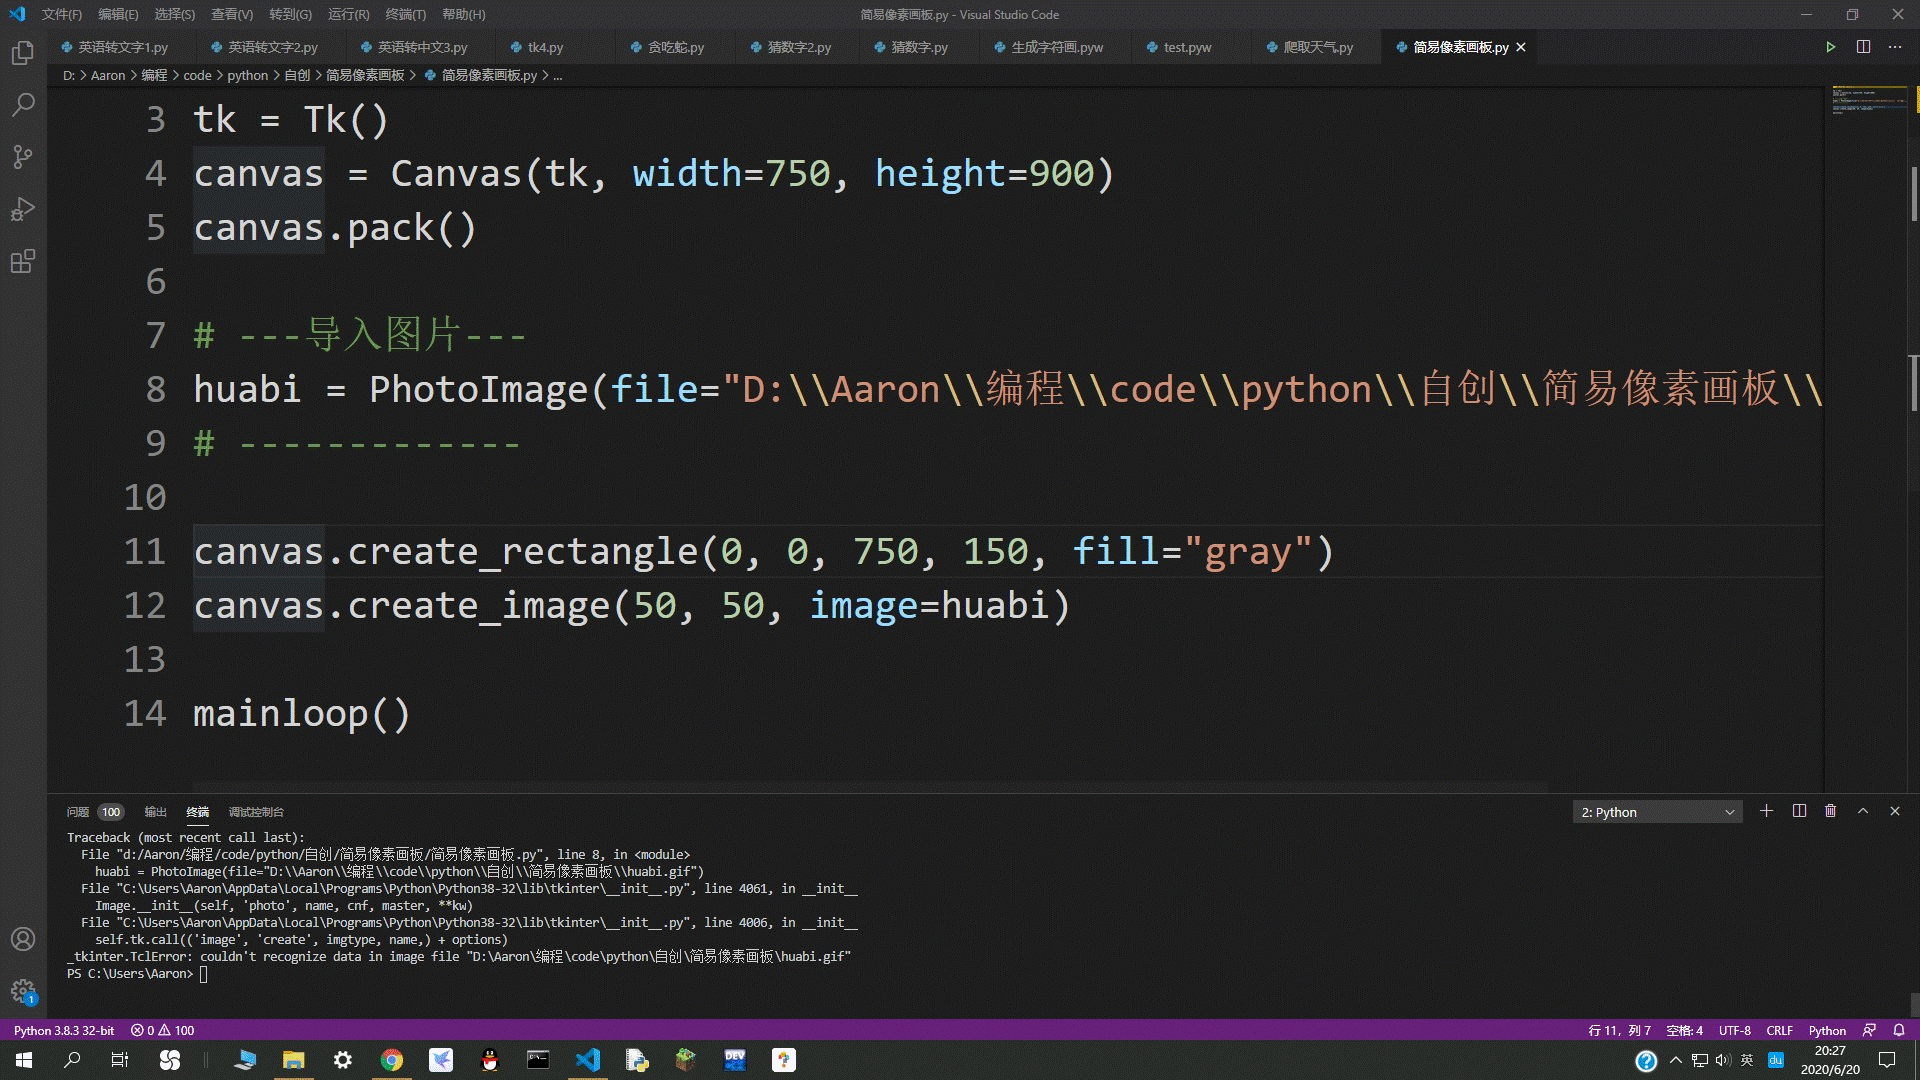1920x1080 pixels.
Task: Select the 终端 terminal panel tab
Action: pyautogui.click(x=198, y=812)
